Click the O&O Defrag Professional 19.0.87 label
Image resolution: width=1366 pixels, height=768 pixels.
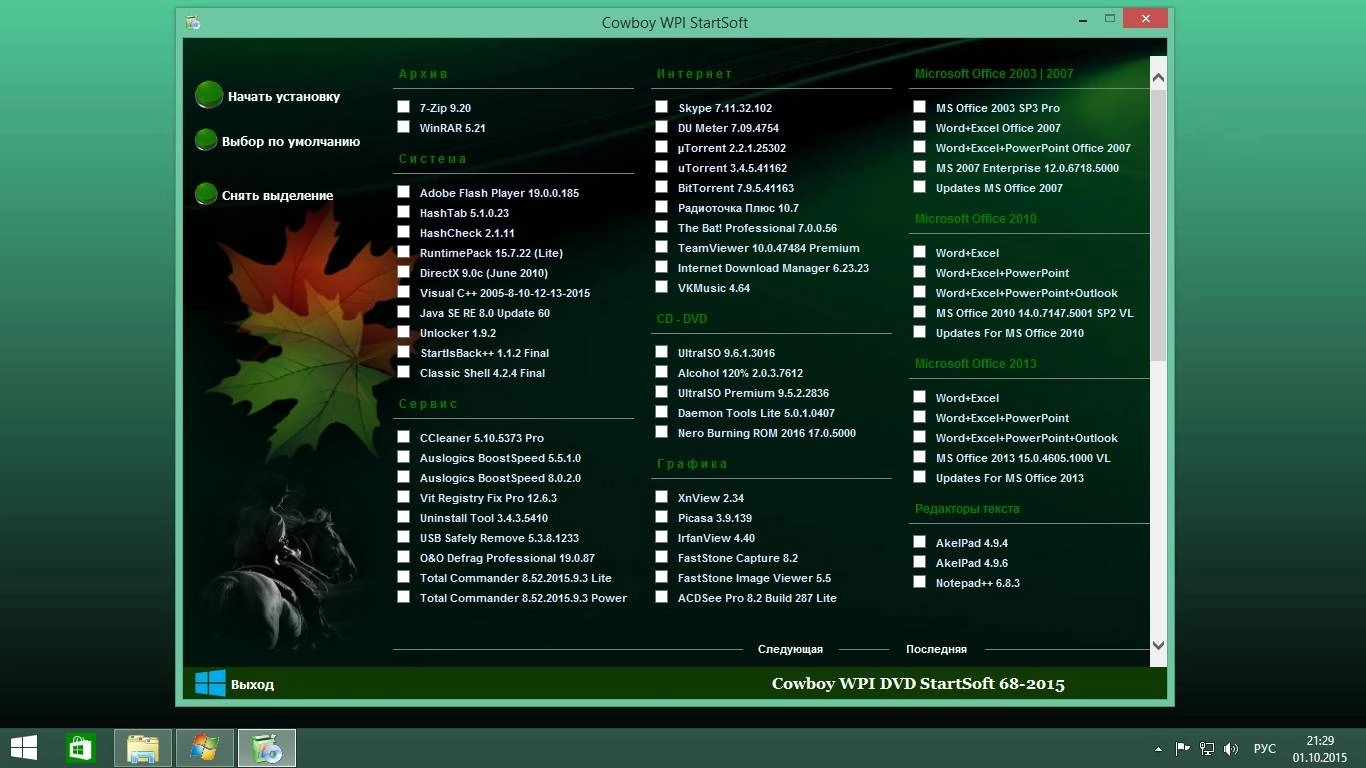tap(507, 558)
